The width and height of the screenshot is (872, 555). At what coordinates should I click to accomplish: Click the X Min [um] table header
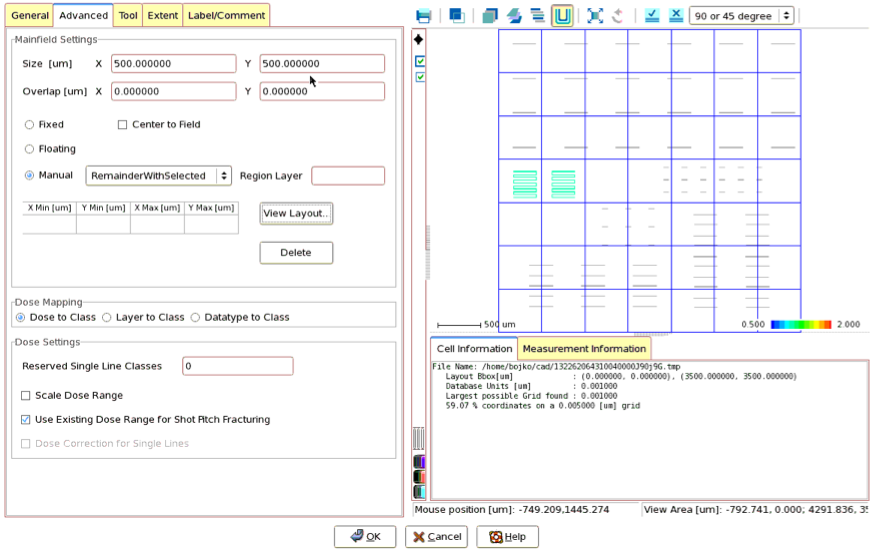coord(49,208)
